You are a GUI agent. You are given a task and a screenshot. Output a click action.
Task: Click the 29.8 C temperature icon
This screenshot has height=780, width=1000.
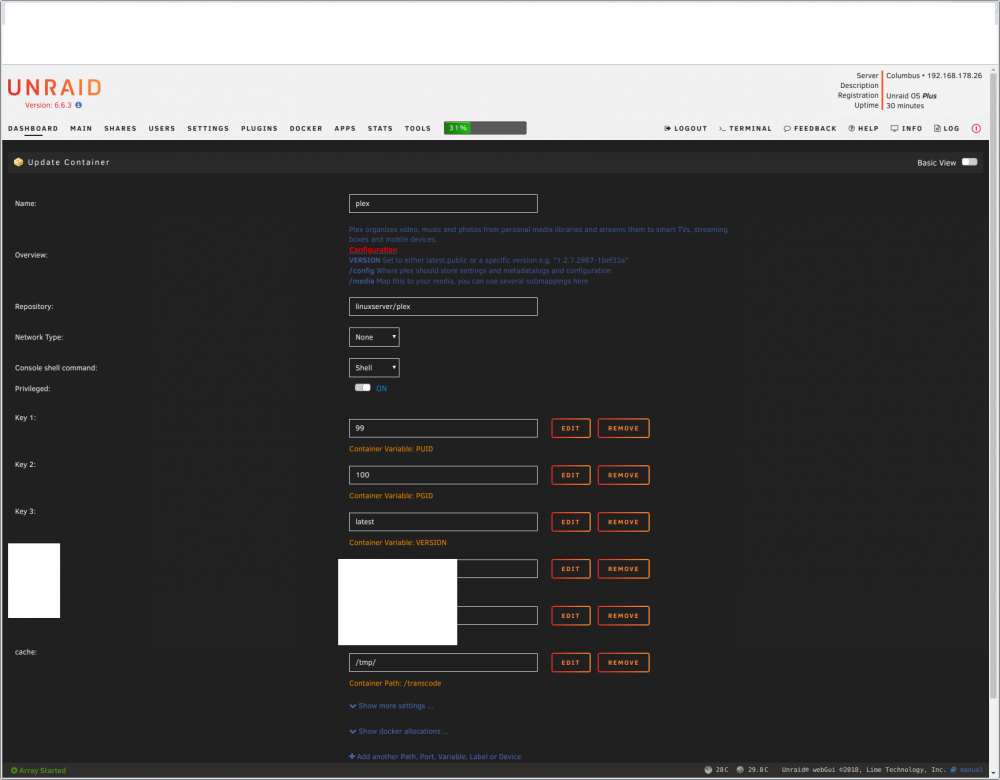740,770
